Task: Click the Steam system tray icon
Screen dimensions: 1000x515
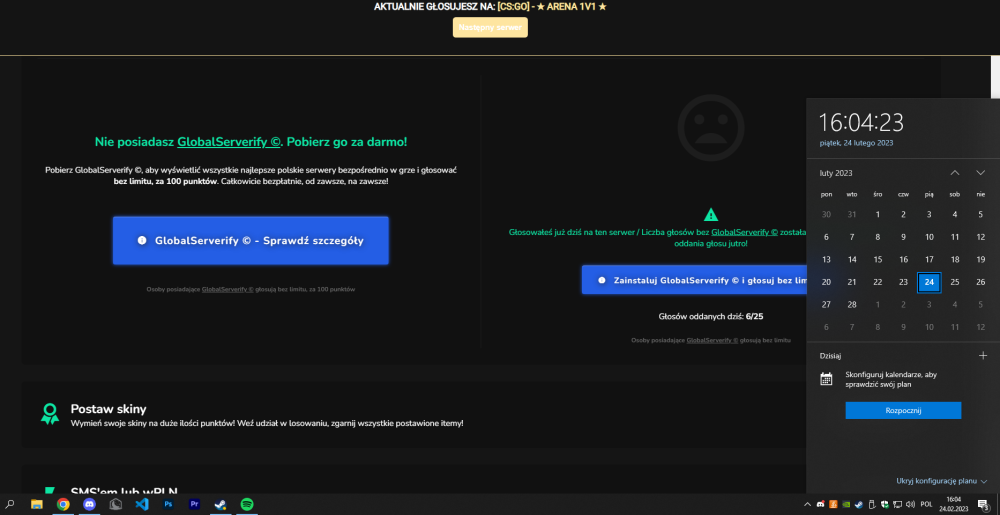Action: pyautogui.click(x=859, y=504)
